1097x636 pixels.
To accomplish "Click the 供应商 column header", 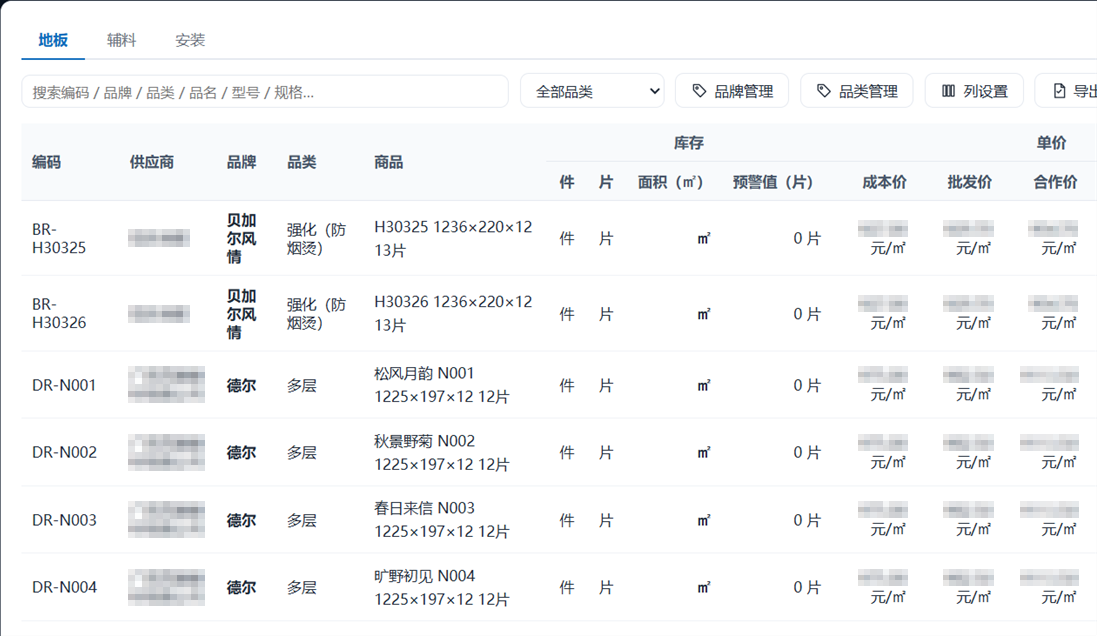I will [152, 162].
